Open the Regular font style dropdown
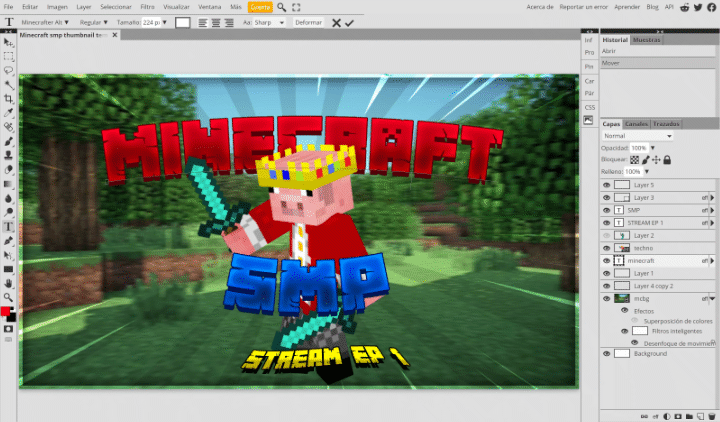The width and height of the screenshot is (720, 422). (x=93, y=23)
